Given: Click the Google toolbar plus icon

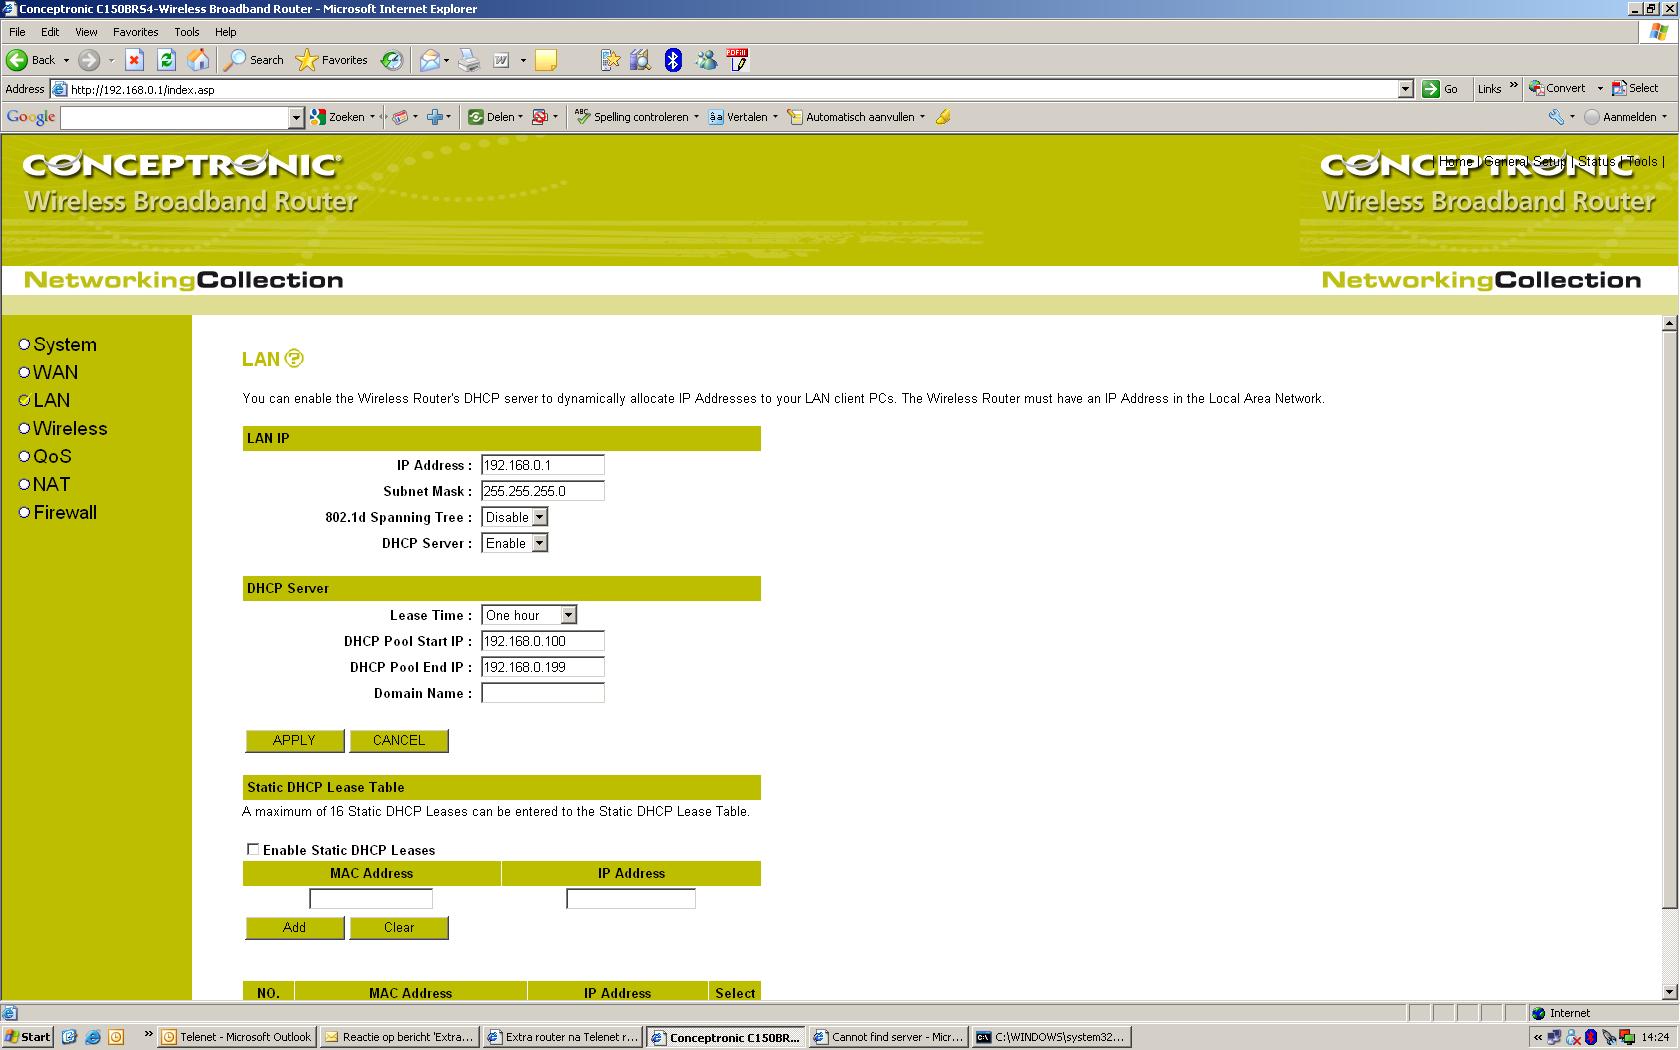Looking at the screenshot, I should tap(435, 117).
